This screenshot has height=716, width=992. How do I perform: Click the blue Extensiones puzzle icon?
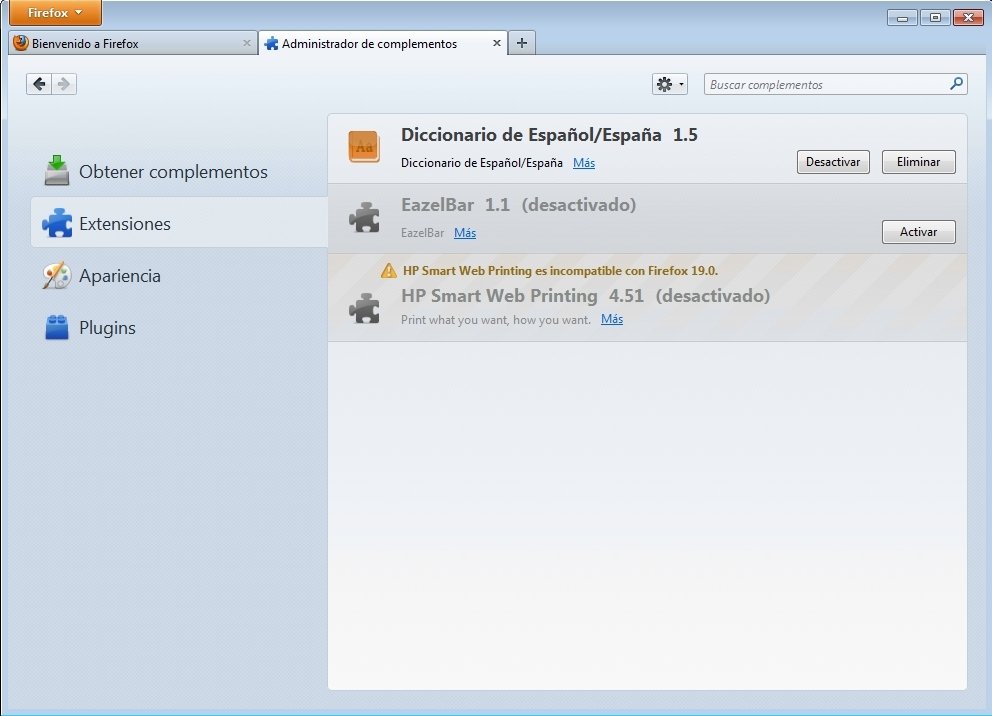[x=57, y=223]
